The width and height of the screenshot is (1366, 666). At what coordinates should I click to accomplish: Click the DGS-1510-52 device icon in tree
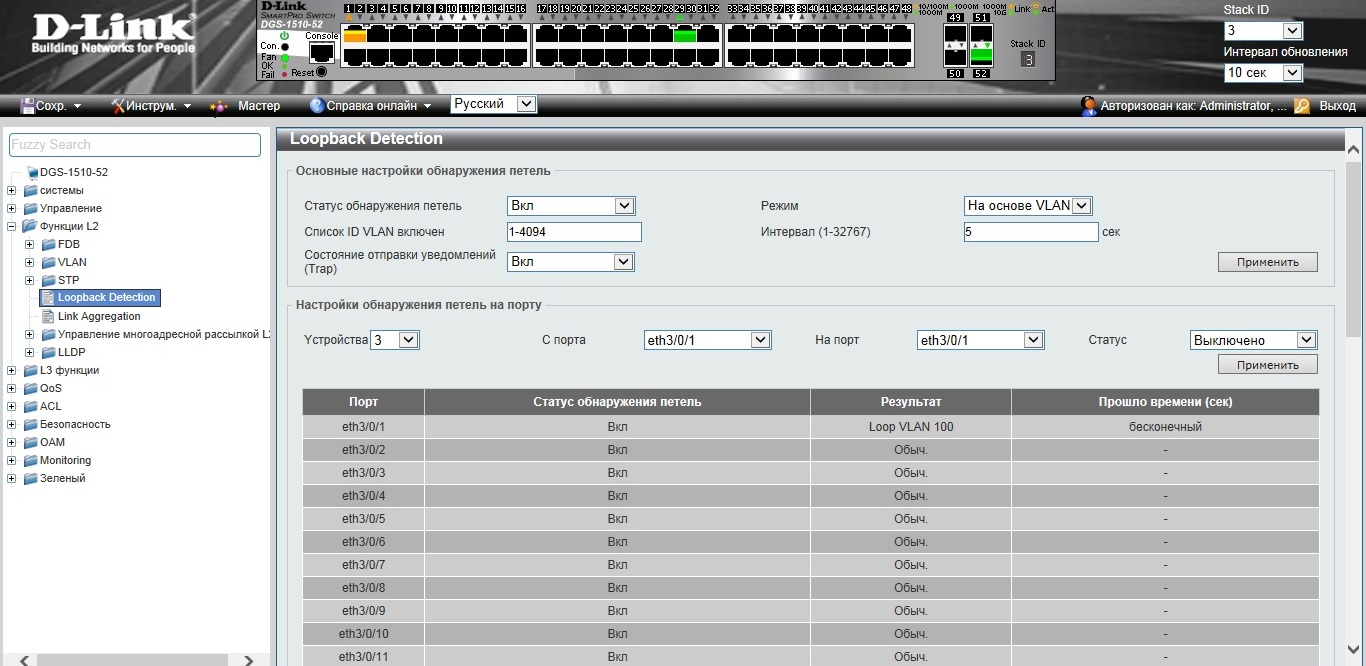point(33,172)
